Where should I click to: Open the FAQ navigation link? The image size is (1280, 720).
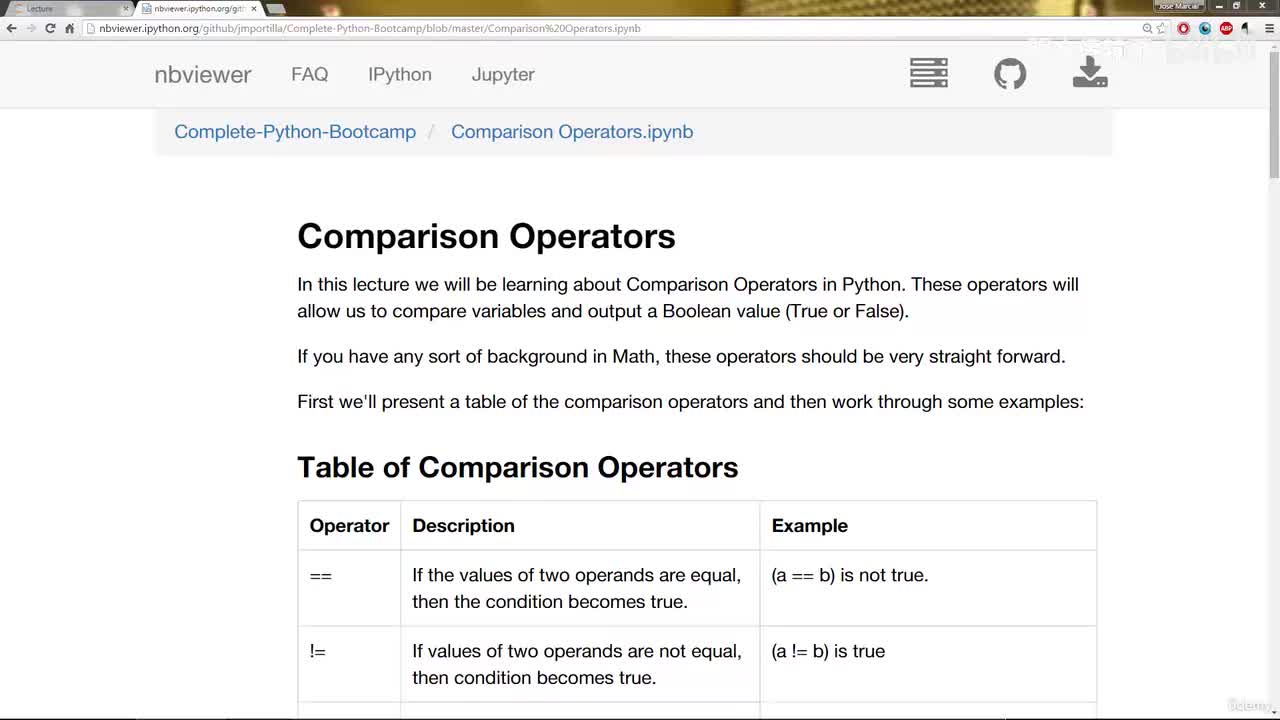[x=310, y=74]
